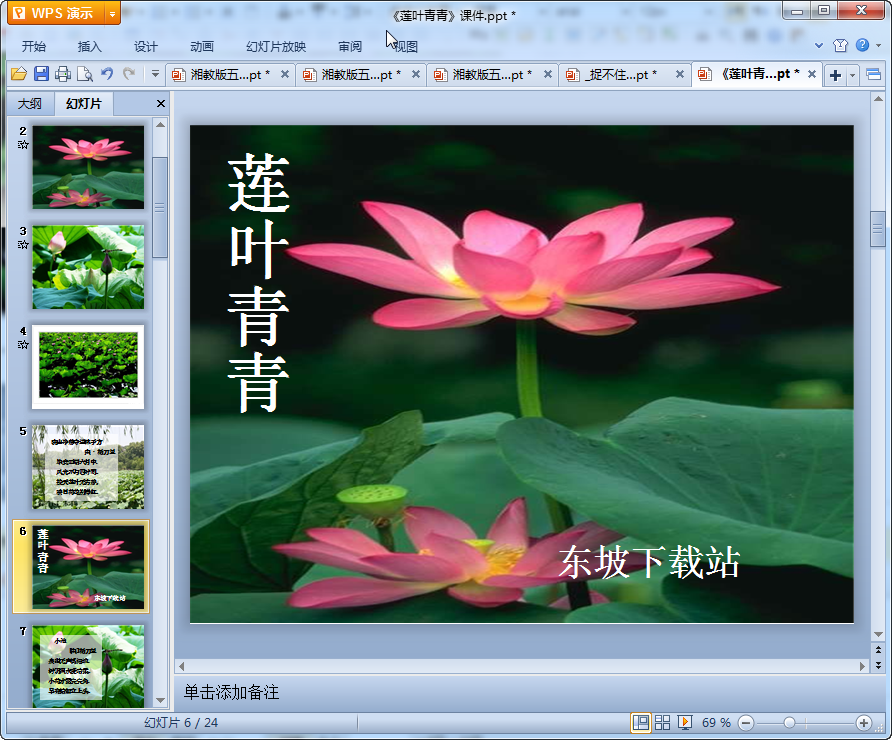The image size is (892, 740).
Task: Switch to Slide Sorter view icon
Action: (662, 722)
